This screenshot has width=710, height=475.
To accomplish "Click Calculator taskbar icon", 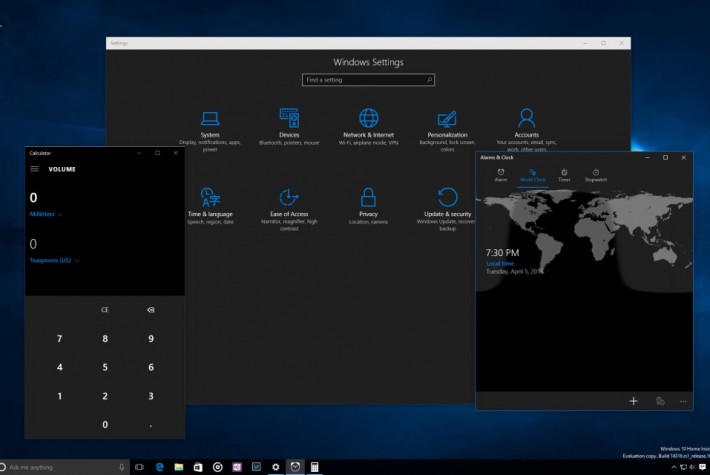I will 314,467.
